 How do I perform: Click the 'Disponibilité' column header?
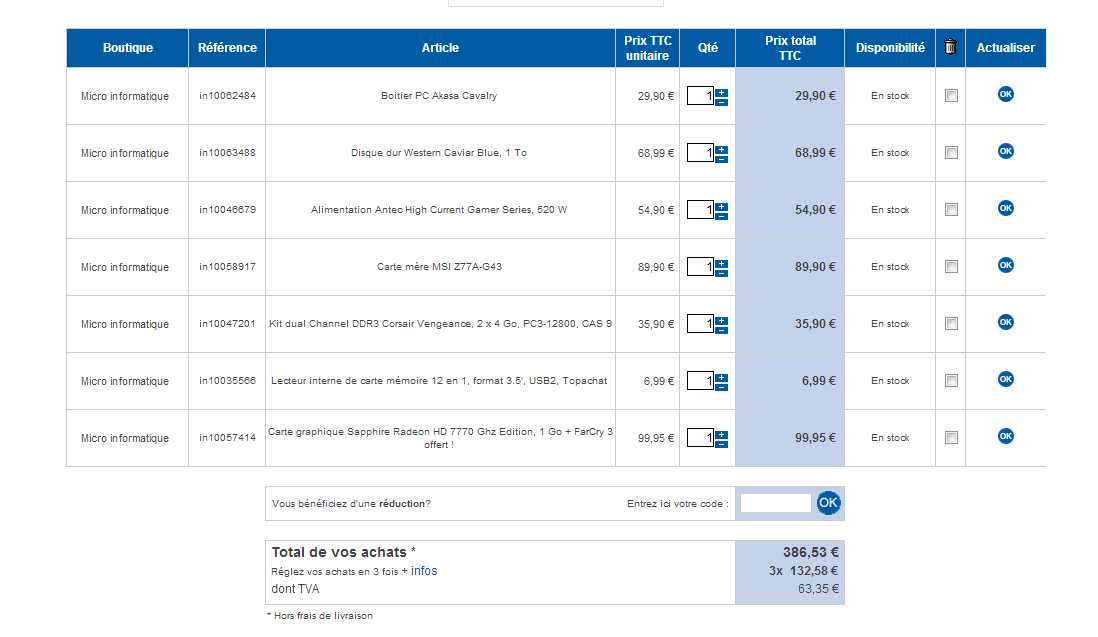click(x=890, y=48)
